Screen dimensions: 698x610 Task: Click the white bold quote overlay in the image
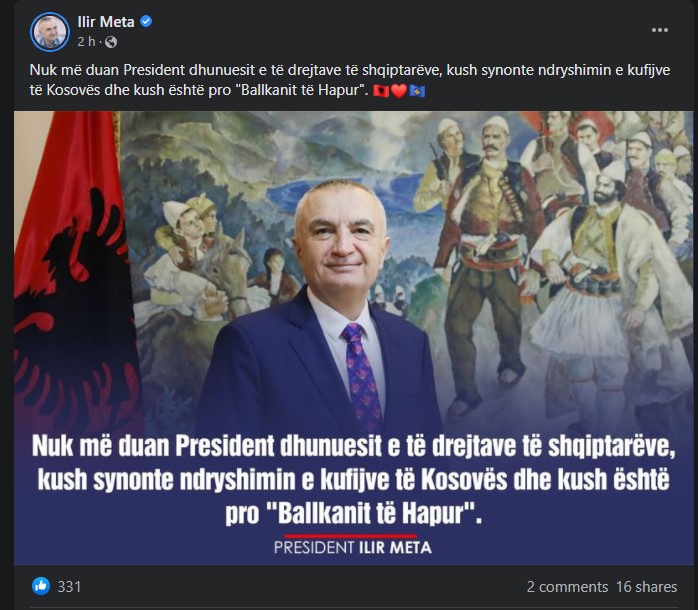click(353, 480)
